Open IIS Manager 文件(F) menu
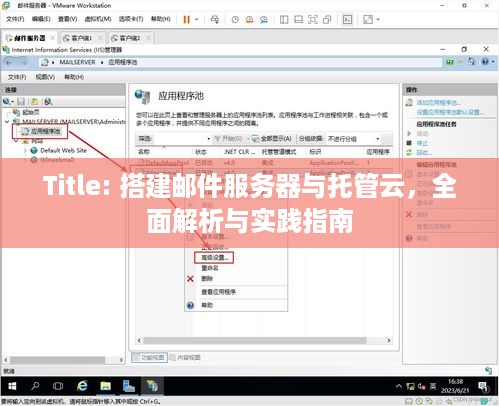The height and width of the screenshot is (406, 499). tap(17, 77)
